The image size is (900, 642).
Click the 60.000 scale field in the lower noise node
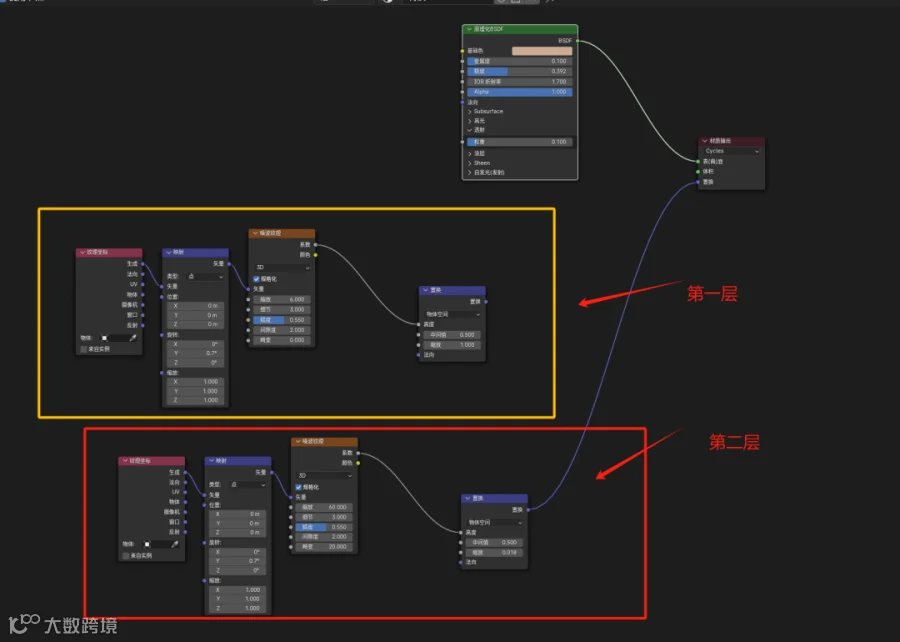click(324, 507)
